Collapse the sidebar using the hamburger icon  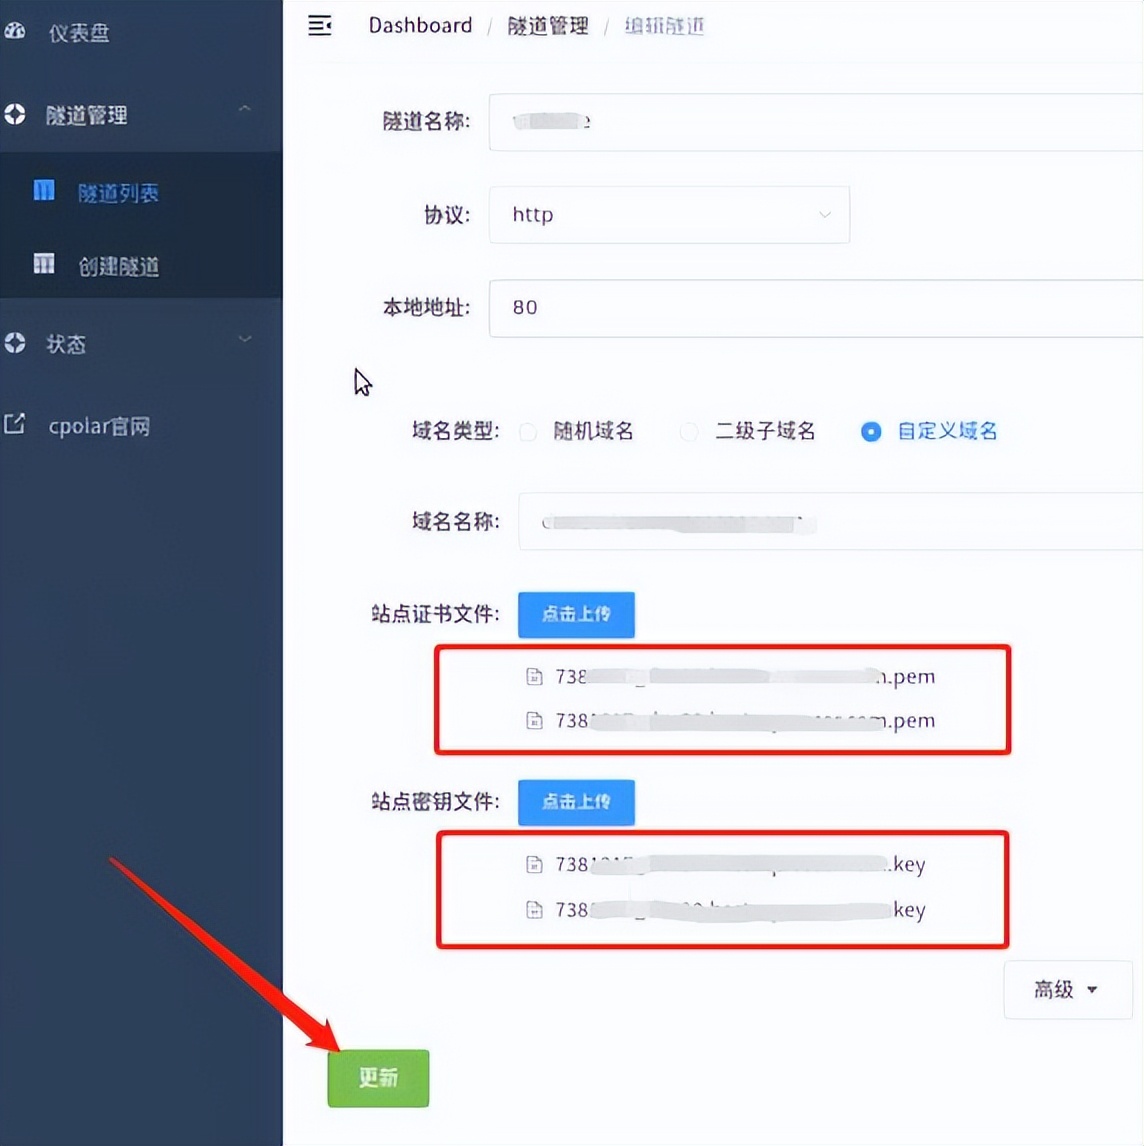(319, 26)
